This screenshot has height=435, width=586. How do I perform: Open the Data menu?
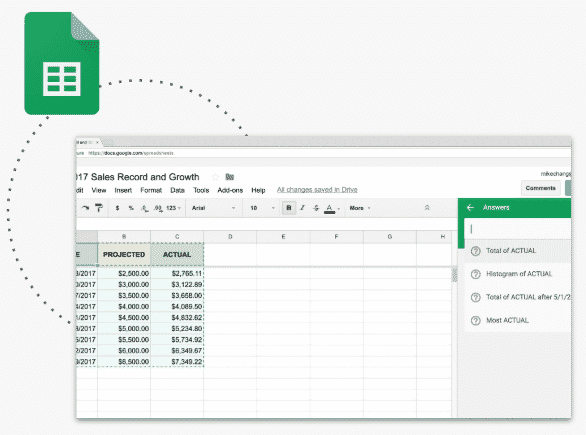coord(178,190)
